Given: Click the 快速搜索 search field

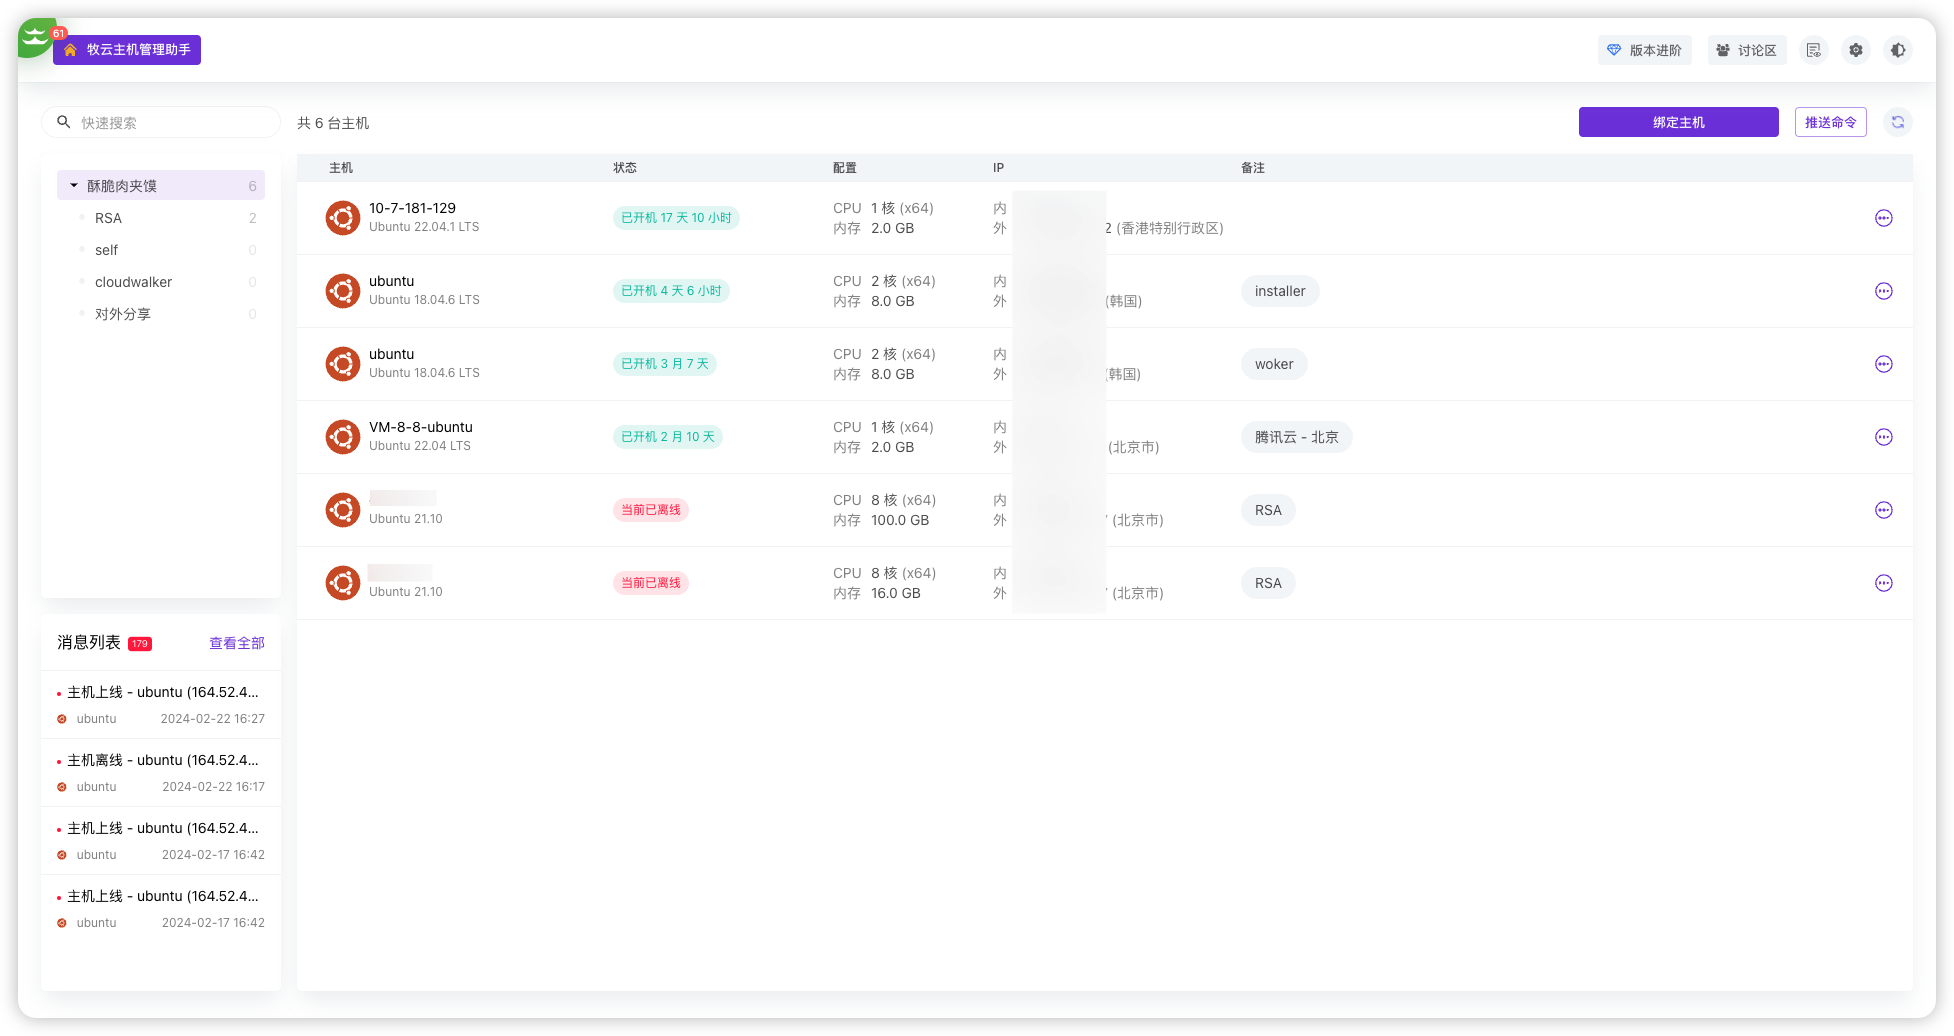Looking at the screenshot, I should point(161,122).
